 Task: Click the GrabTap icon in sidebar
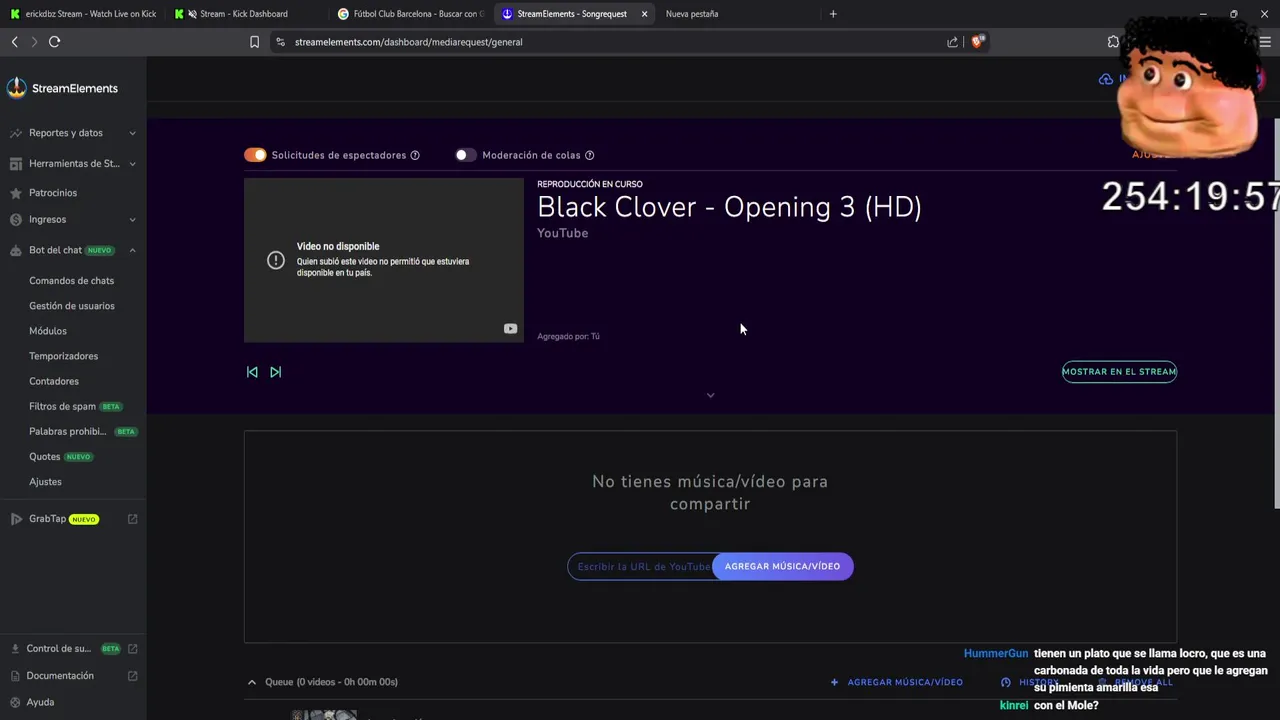[x=16, y=519]
